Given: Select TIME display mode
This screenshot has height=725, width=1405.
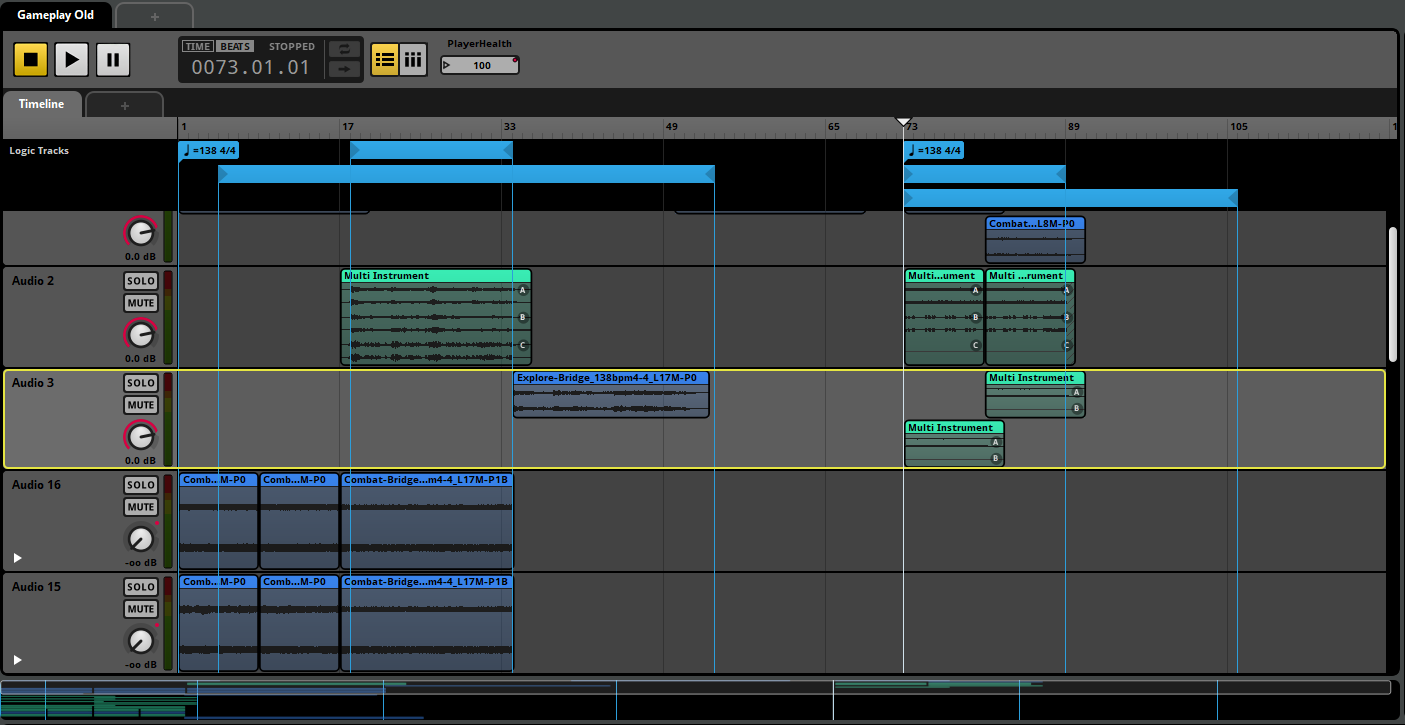Looking at the screenshot, I should tap(198, 46).
